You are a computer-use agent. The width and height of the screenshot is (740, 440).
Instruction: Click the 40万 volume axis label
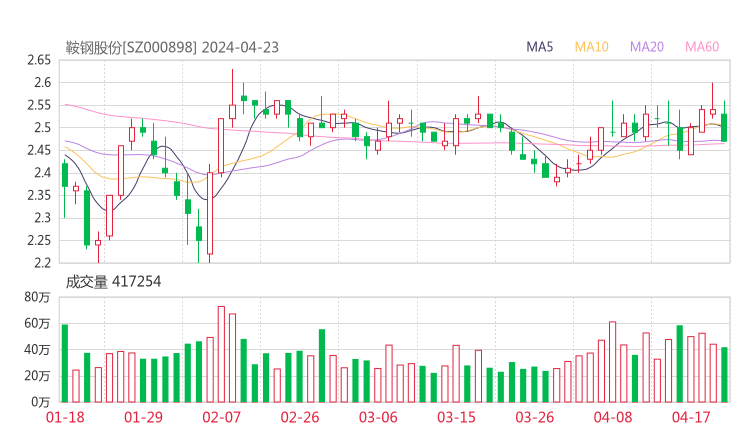(37, 350)
